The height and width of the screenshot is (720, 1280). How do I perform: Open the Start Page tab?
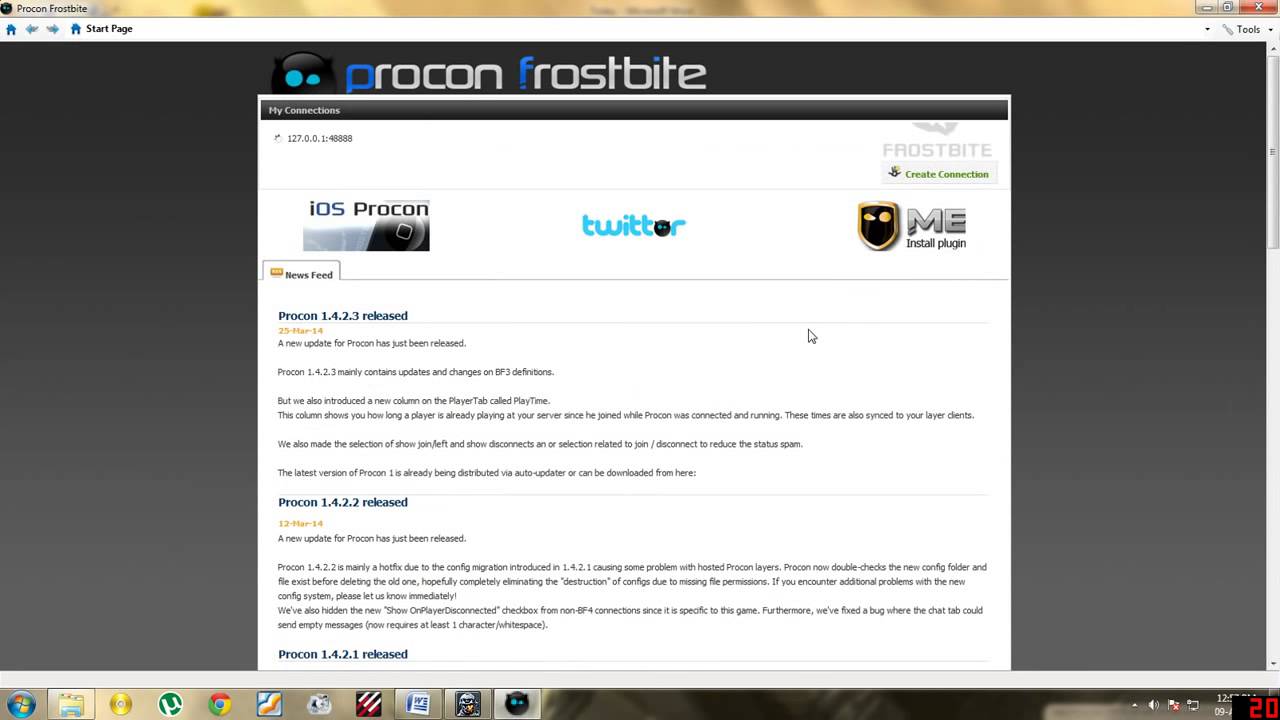point(101,29)
